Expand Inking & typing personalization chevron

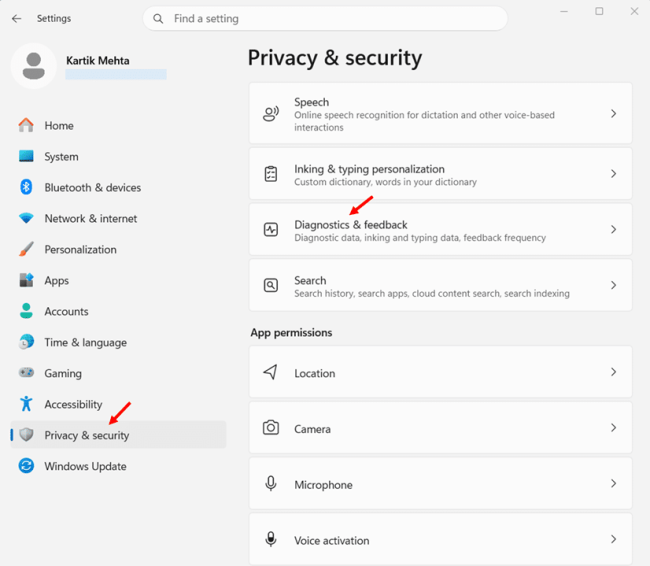pyautogui.click(x=614, y=174)
